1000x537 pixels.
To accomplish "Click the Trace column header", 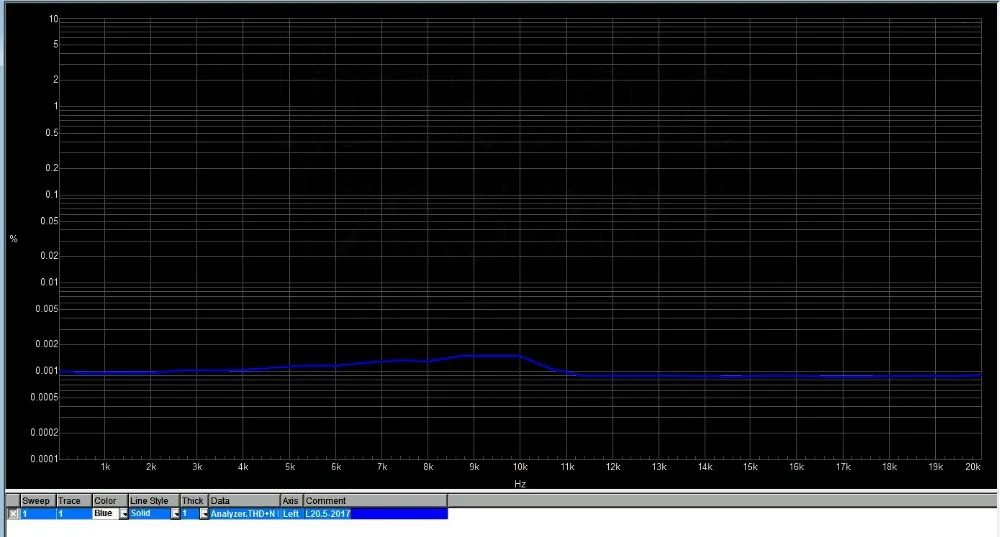I will [x=74, y=501].
